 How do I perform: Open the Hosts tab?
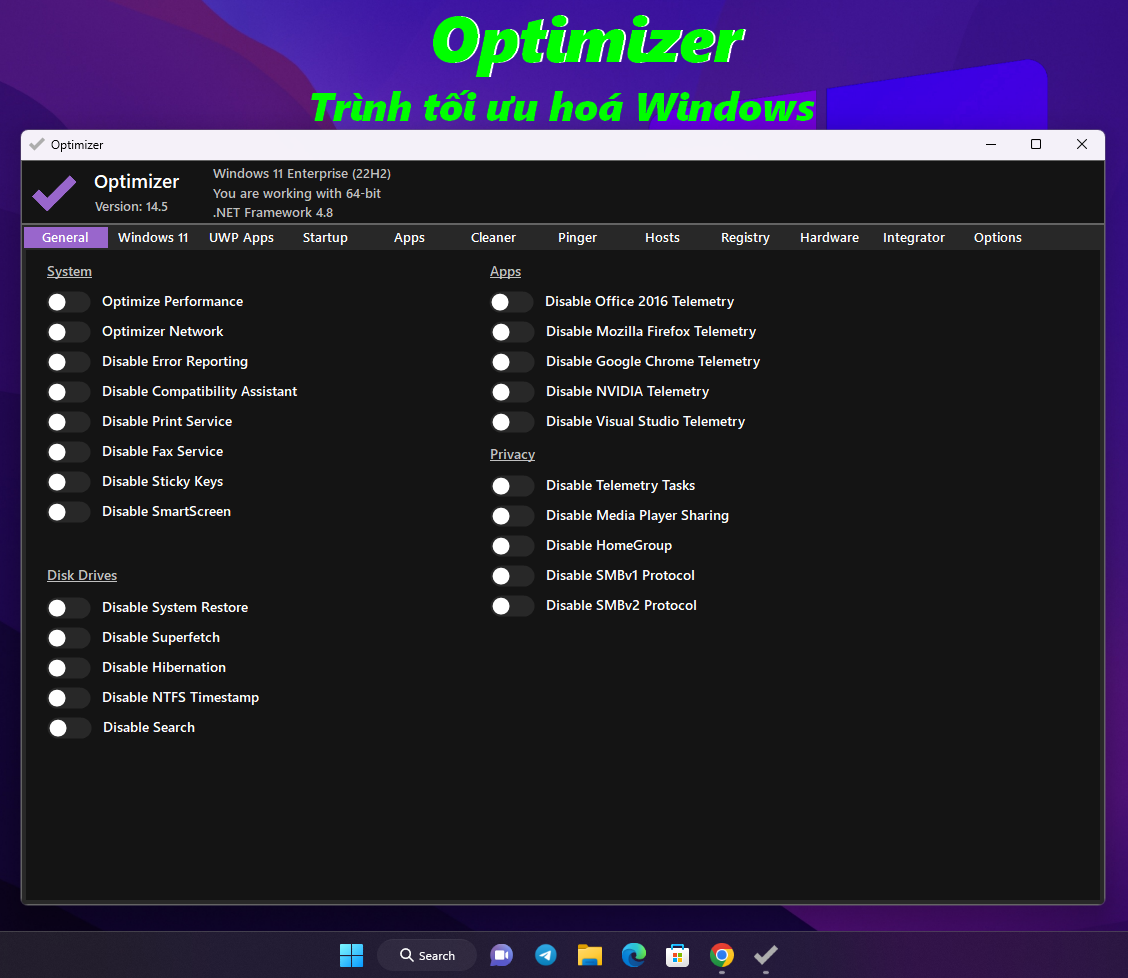pos(662,237)
